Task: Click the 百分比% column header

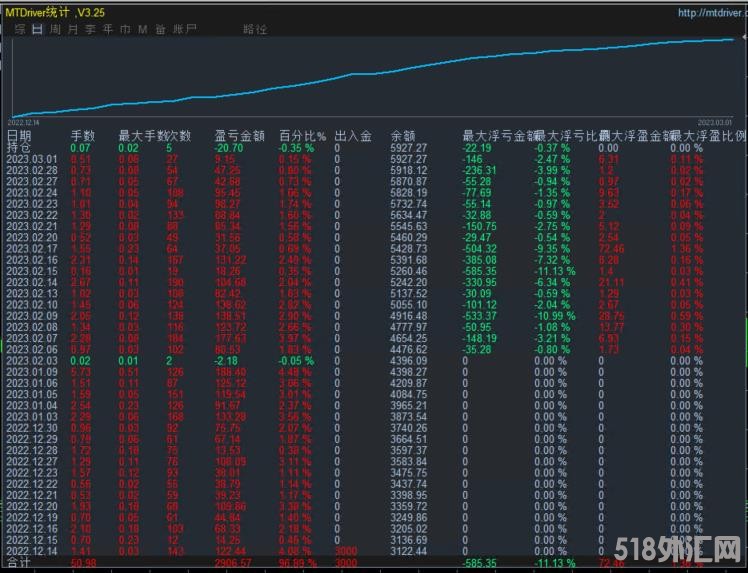Action: 302,136
